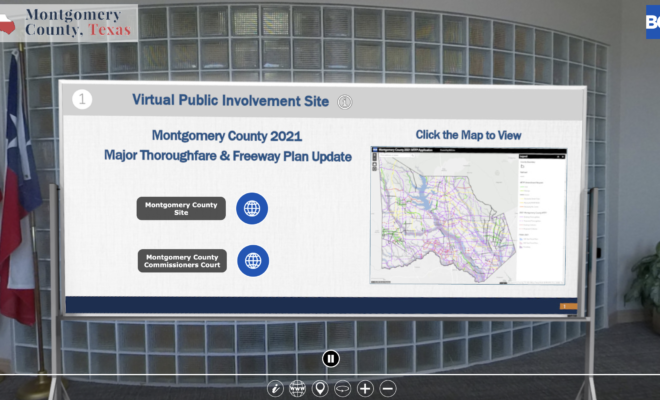Open the thoroughfare plan map thumbnail
The width and height of the screenshot is (660, 400).
pyautogui.click(x=468, y=216)
